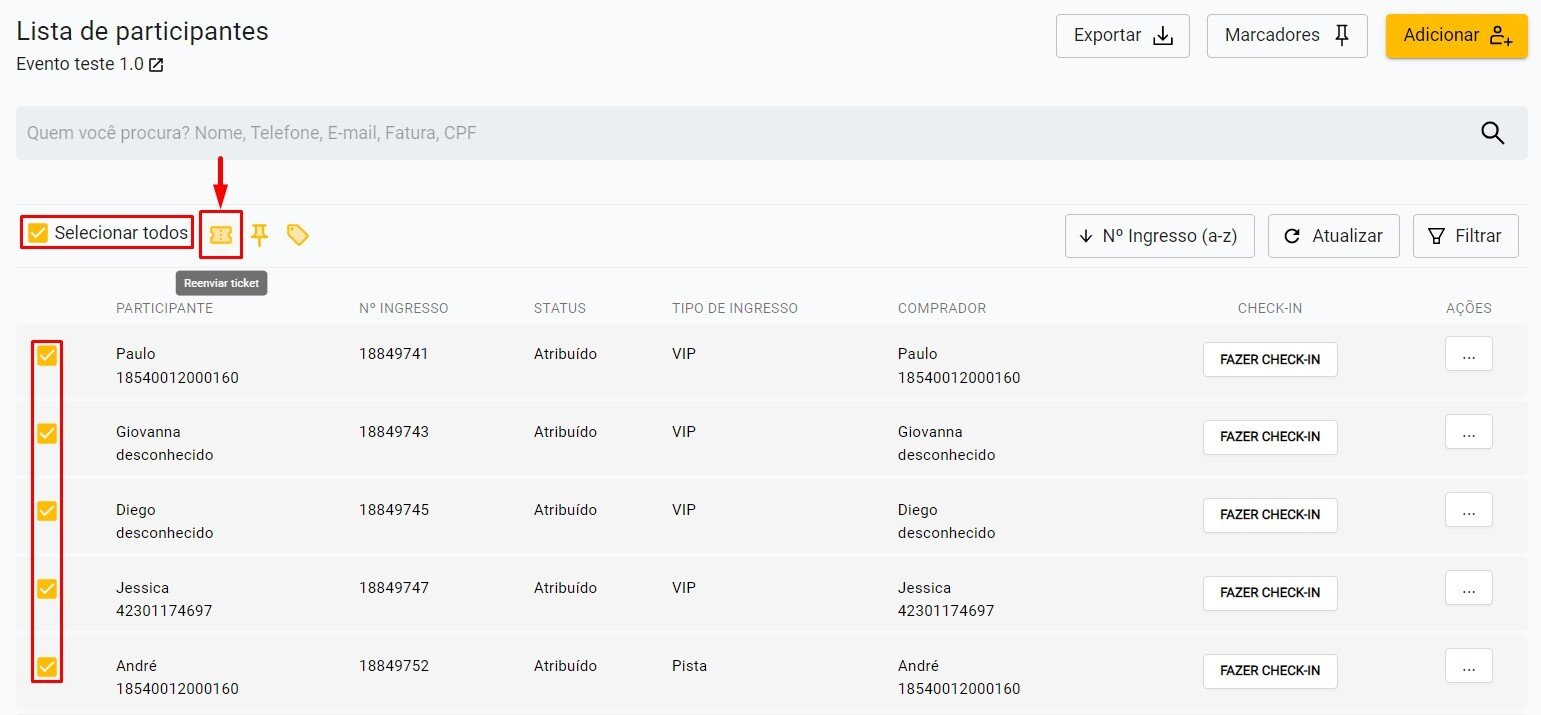Refresh the list with Atualizar
The image size is (1541, 715).
click(1333, 236)
